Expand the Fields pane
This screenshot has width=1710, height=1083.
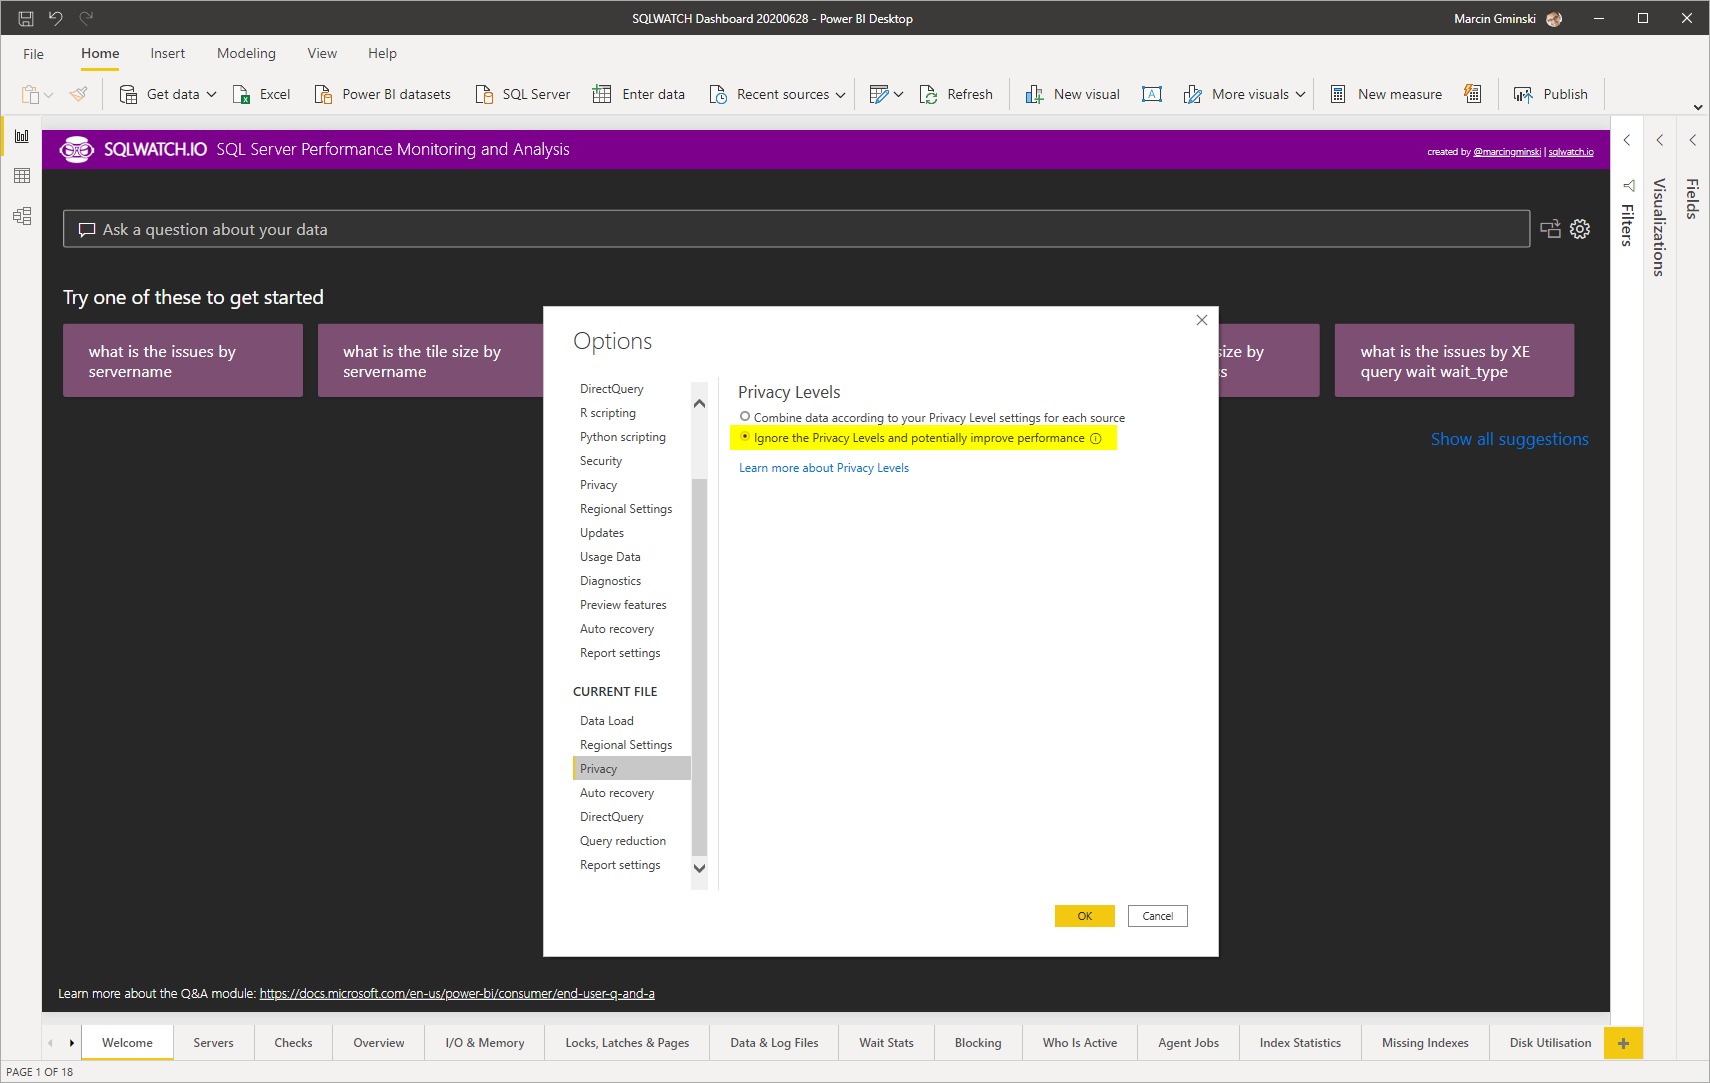click(x=1693, y=141)
